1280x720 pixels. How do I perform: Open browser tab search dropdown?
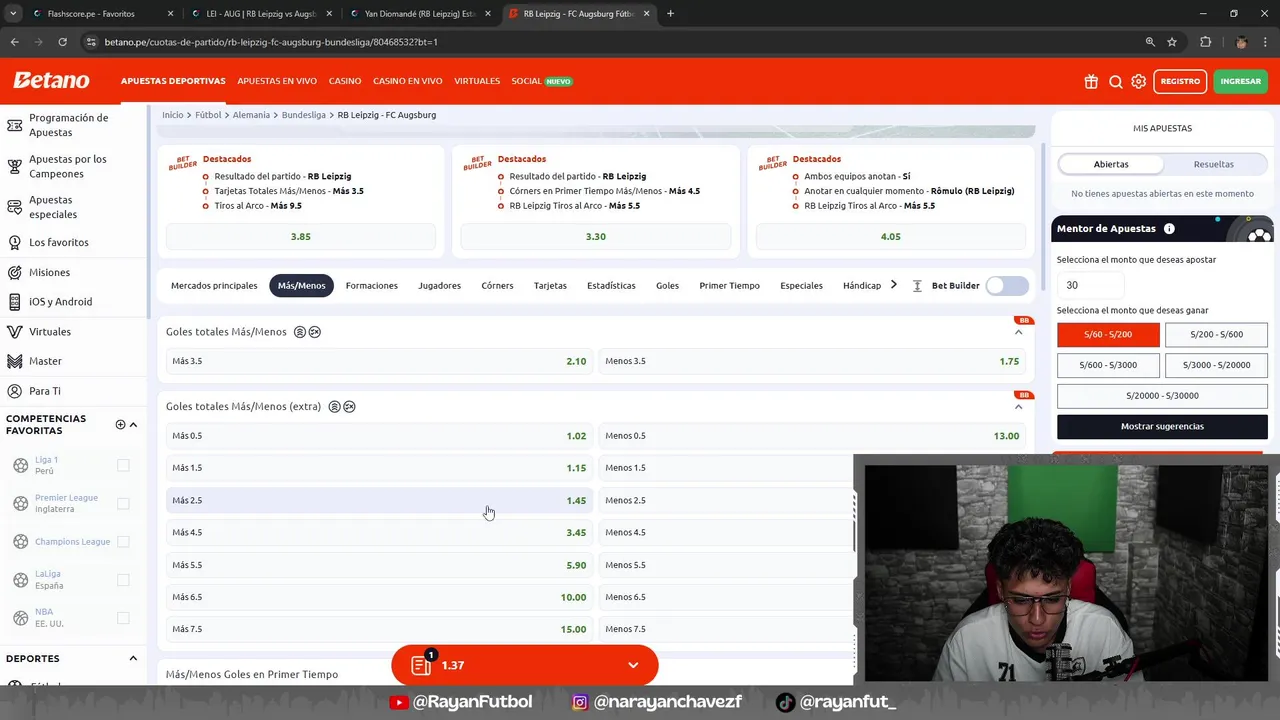[13, 14]
